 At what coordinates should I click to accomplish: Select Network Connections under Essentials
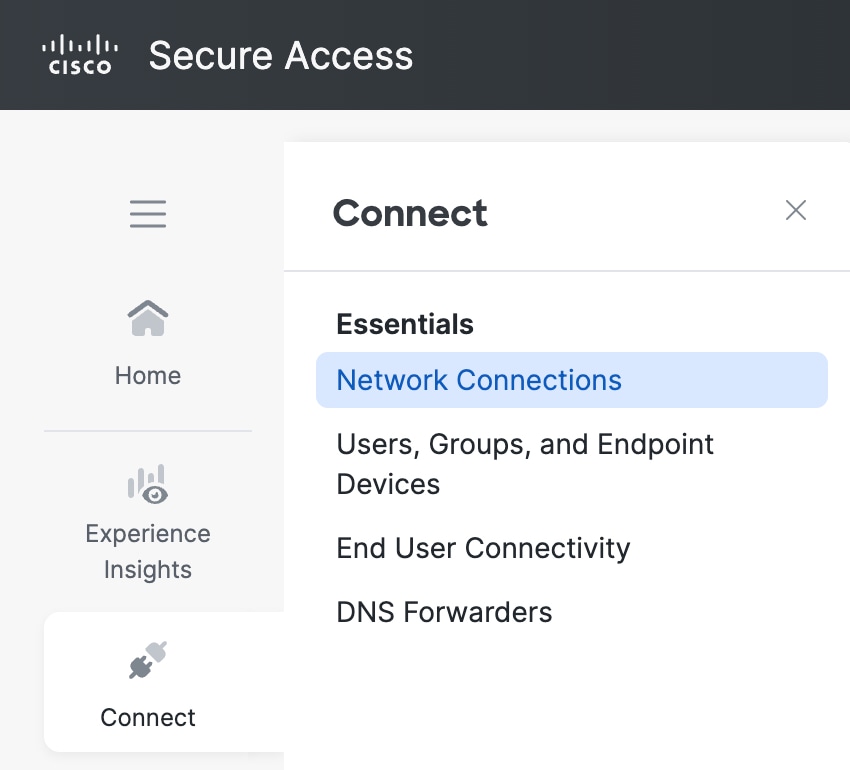[x=479, y=380]
